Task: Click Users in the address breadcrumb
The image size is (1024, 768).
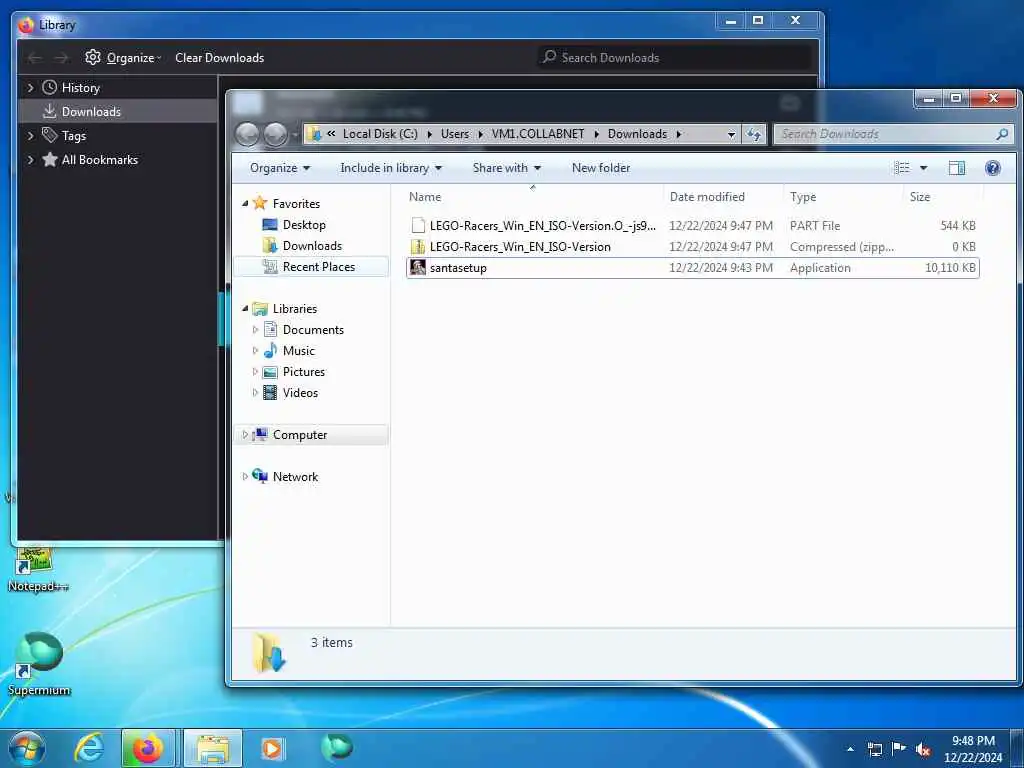Action: coord(455,134)
